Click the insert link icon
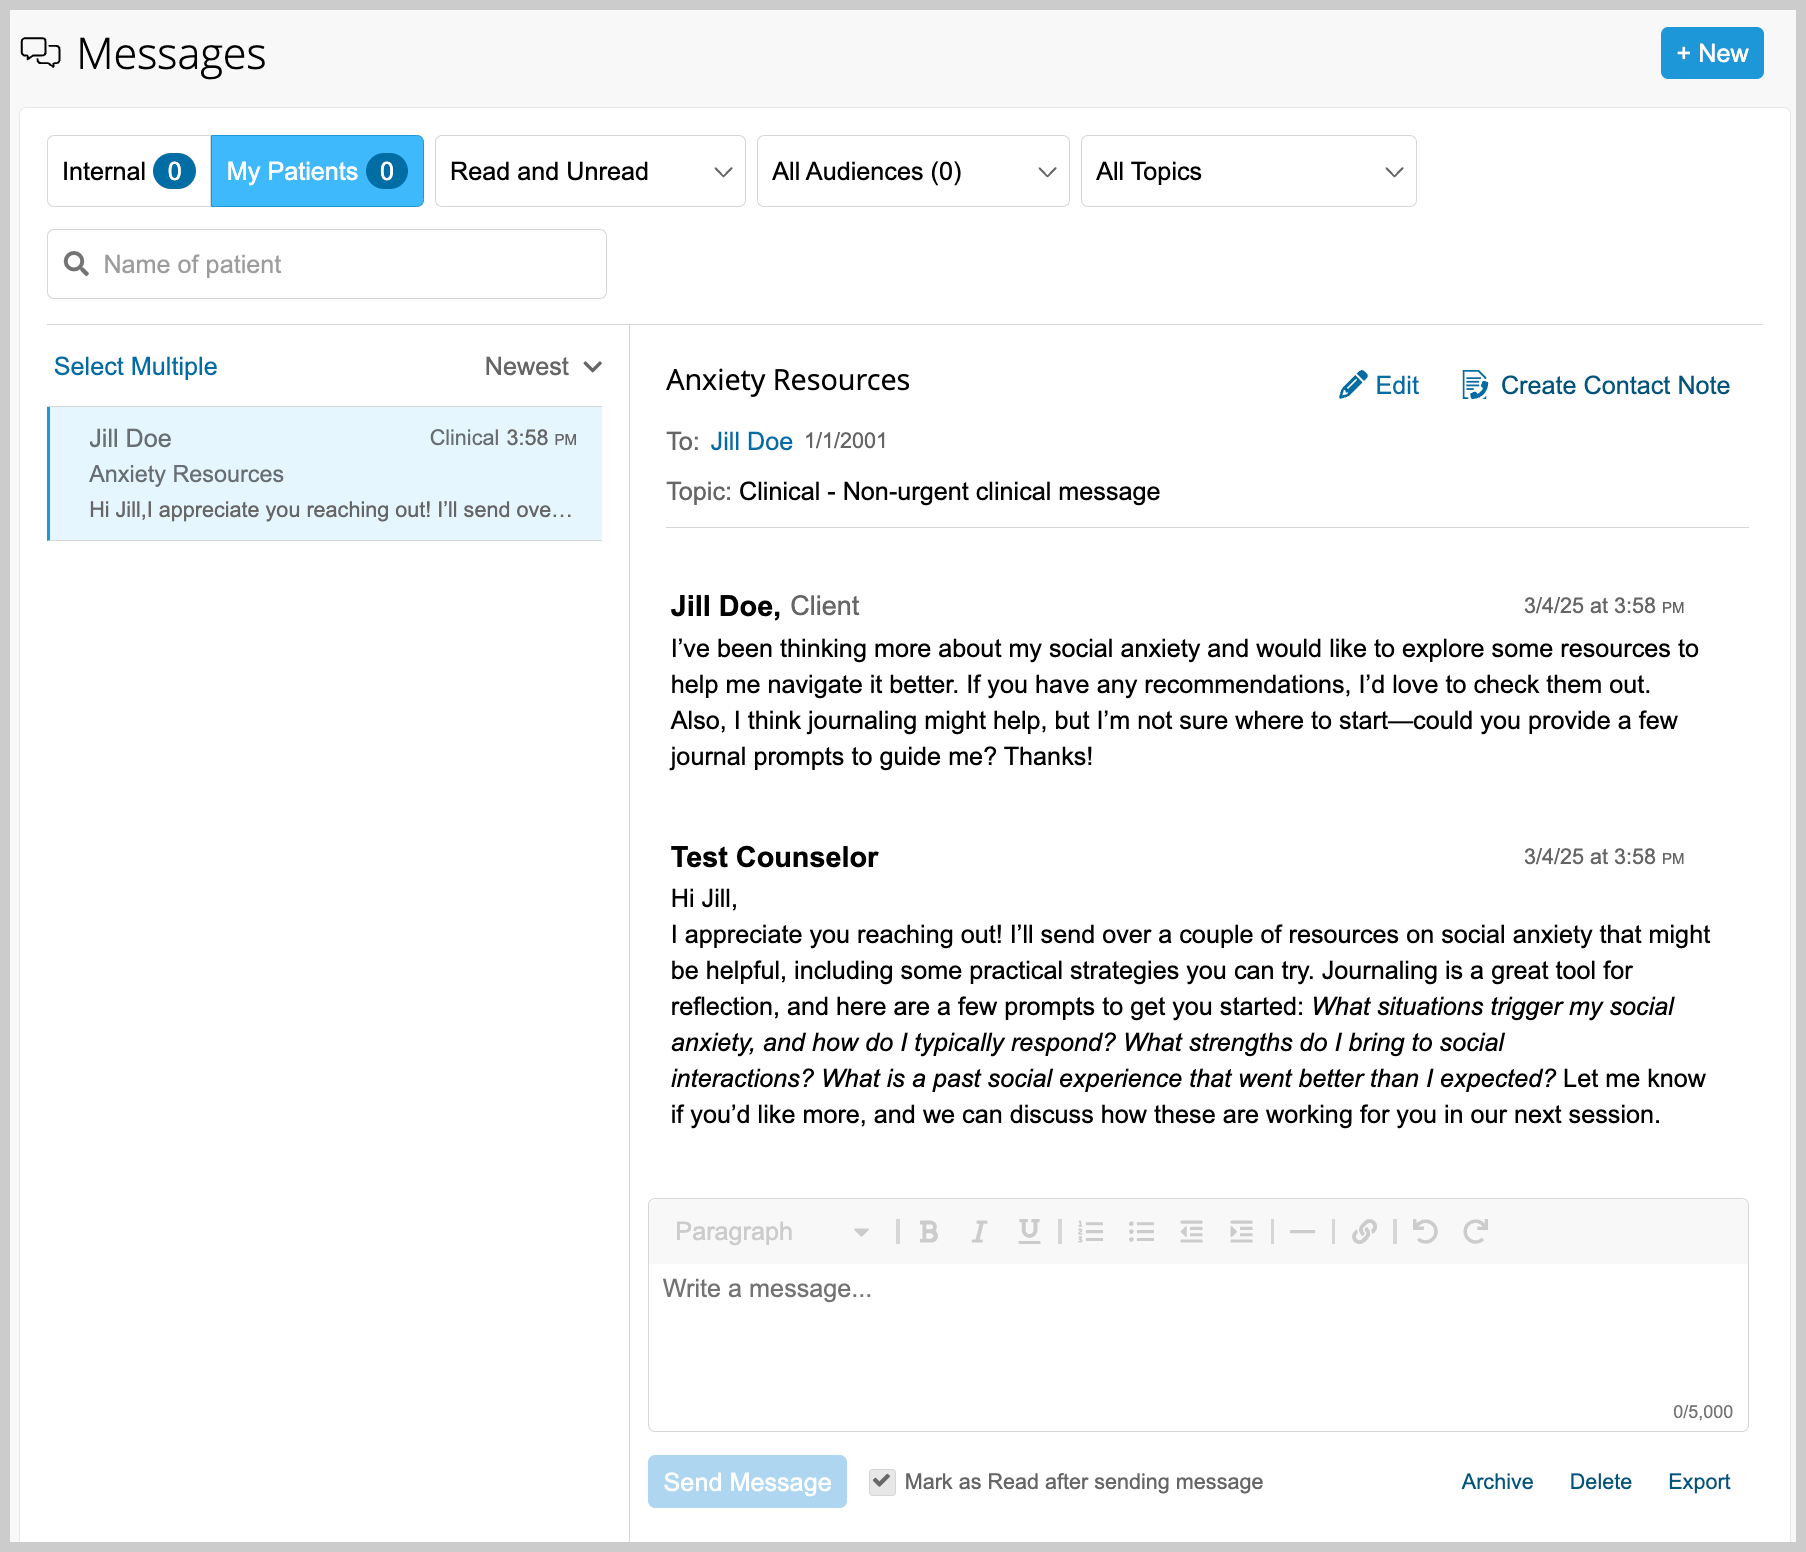1806x1552 pixels. point(1364,1231)
